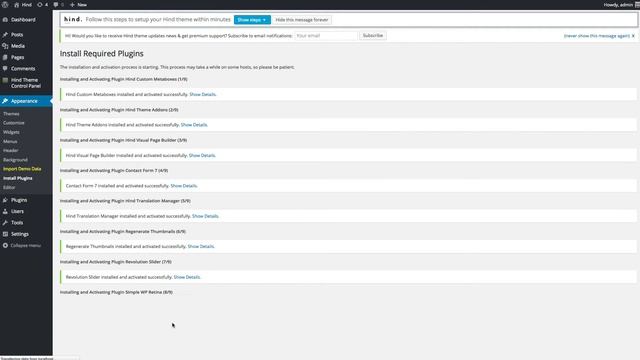The image size is (640, 360).
Task: Open the Themes submenu item
Action: [x=11, y=114]
